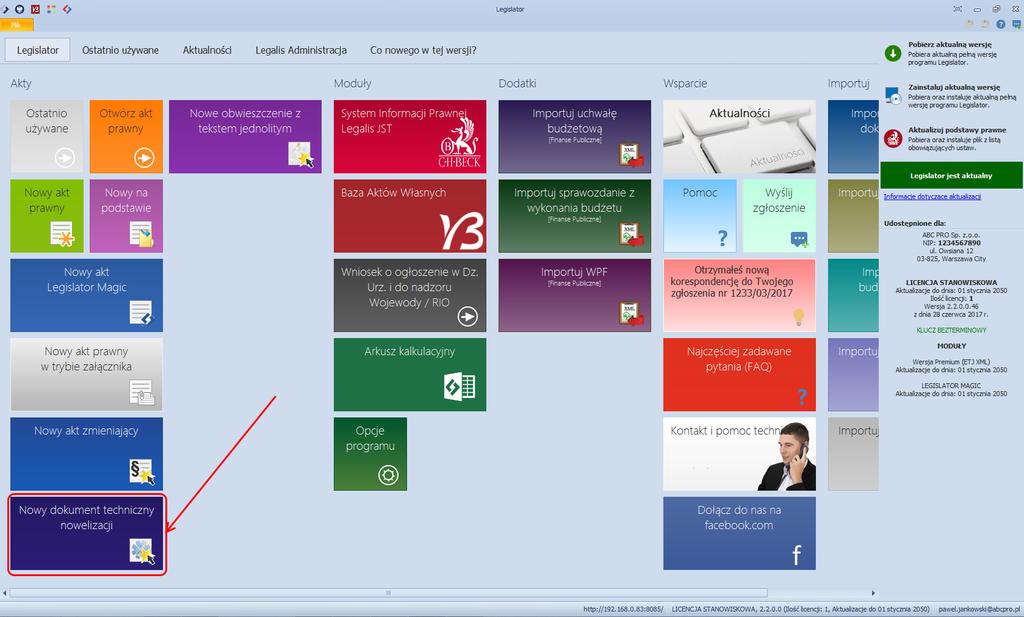Image resolution: width=1024 pixels, height=617 pixels.
Task: Switch to the Legislator tab
Action: [x=38, y=50]
